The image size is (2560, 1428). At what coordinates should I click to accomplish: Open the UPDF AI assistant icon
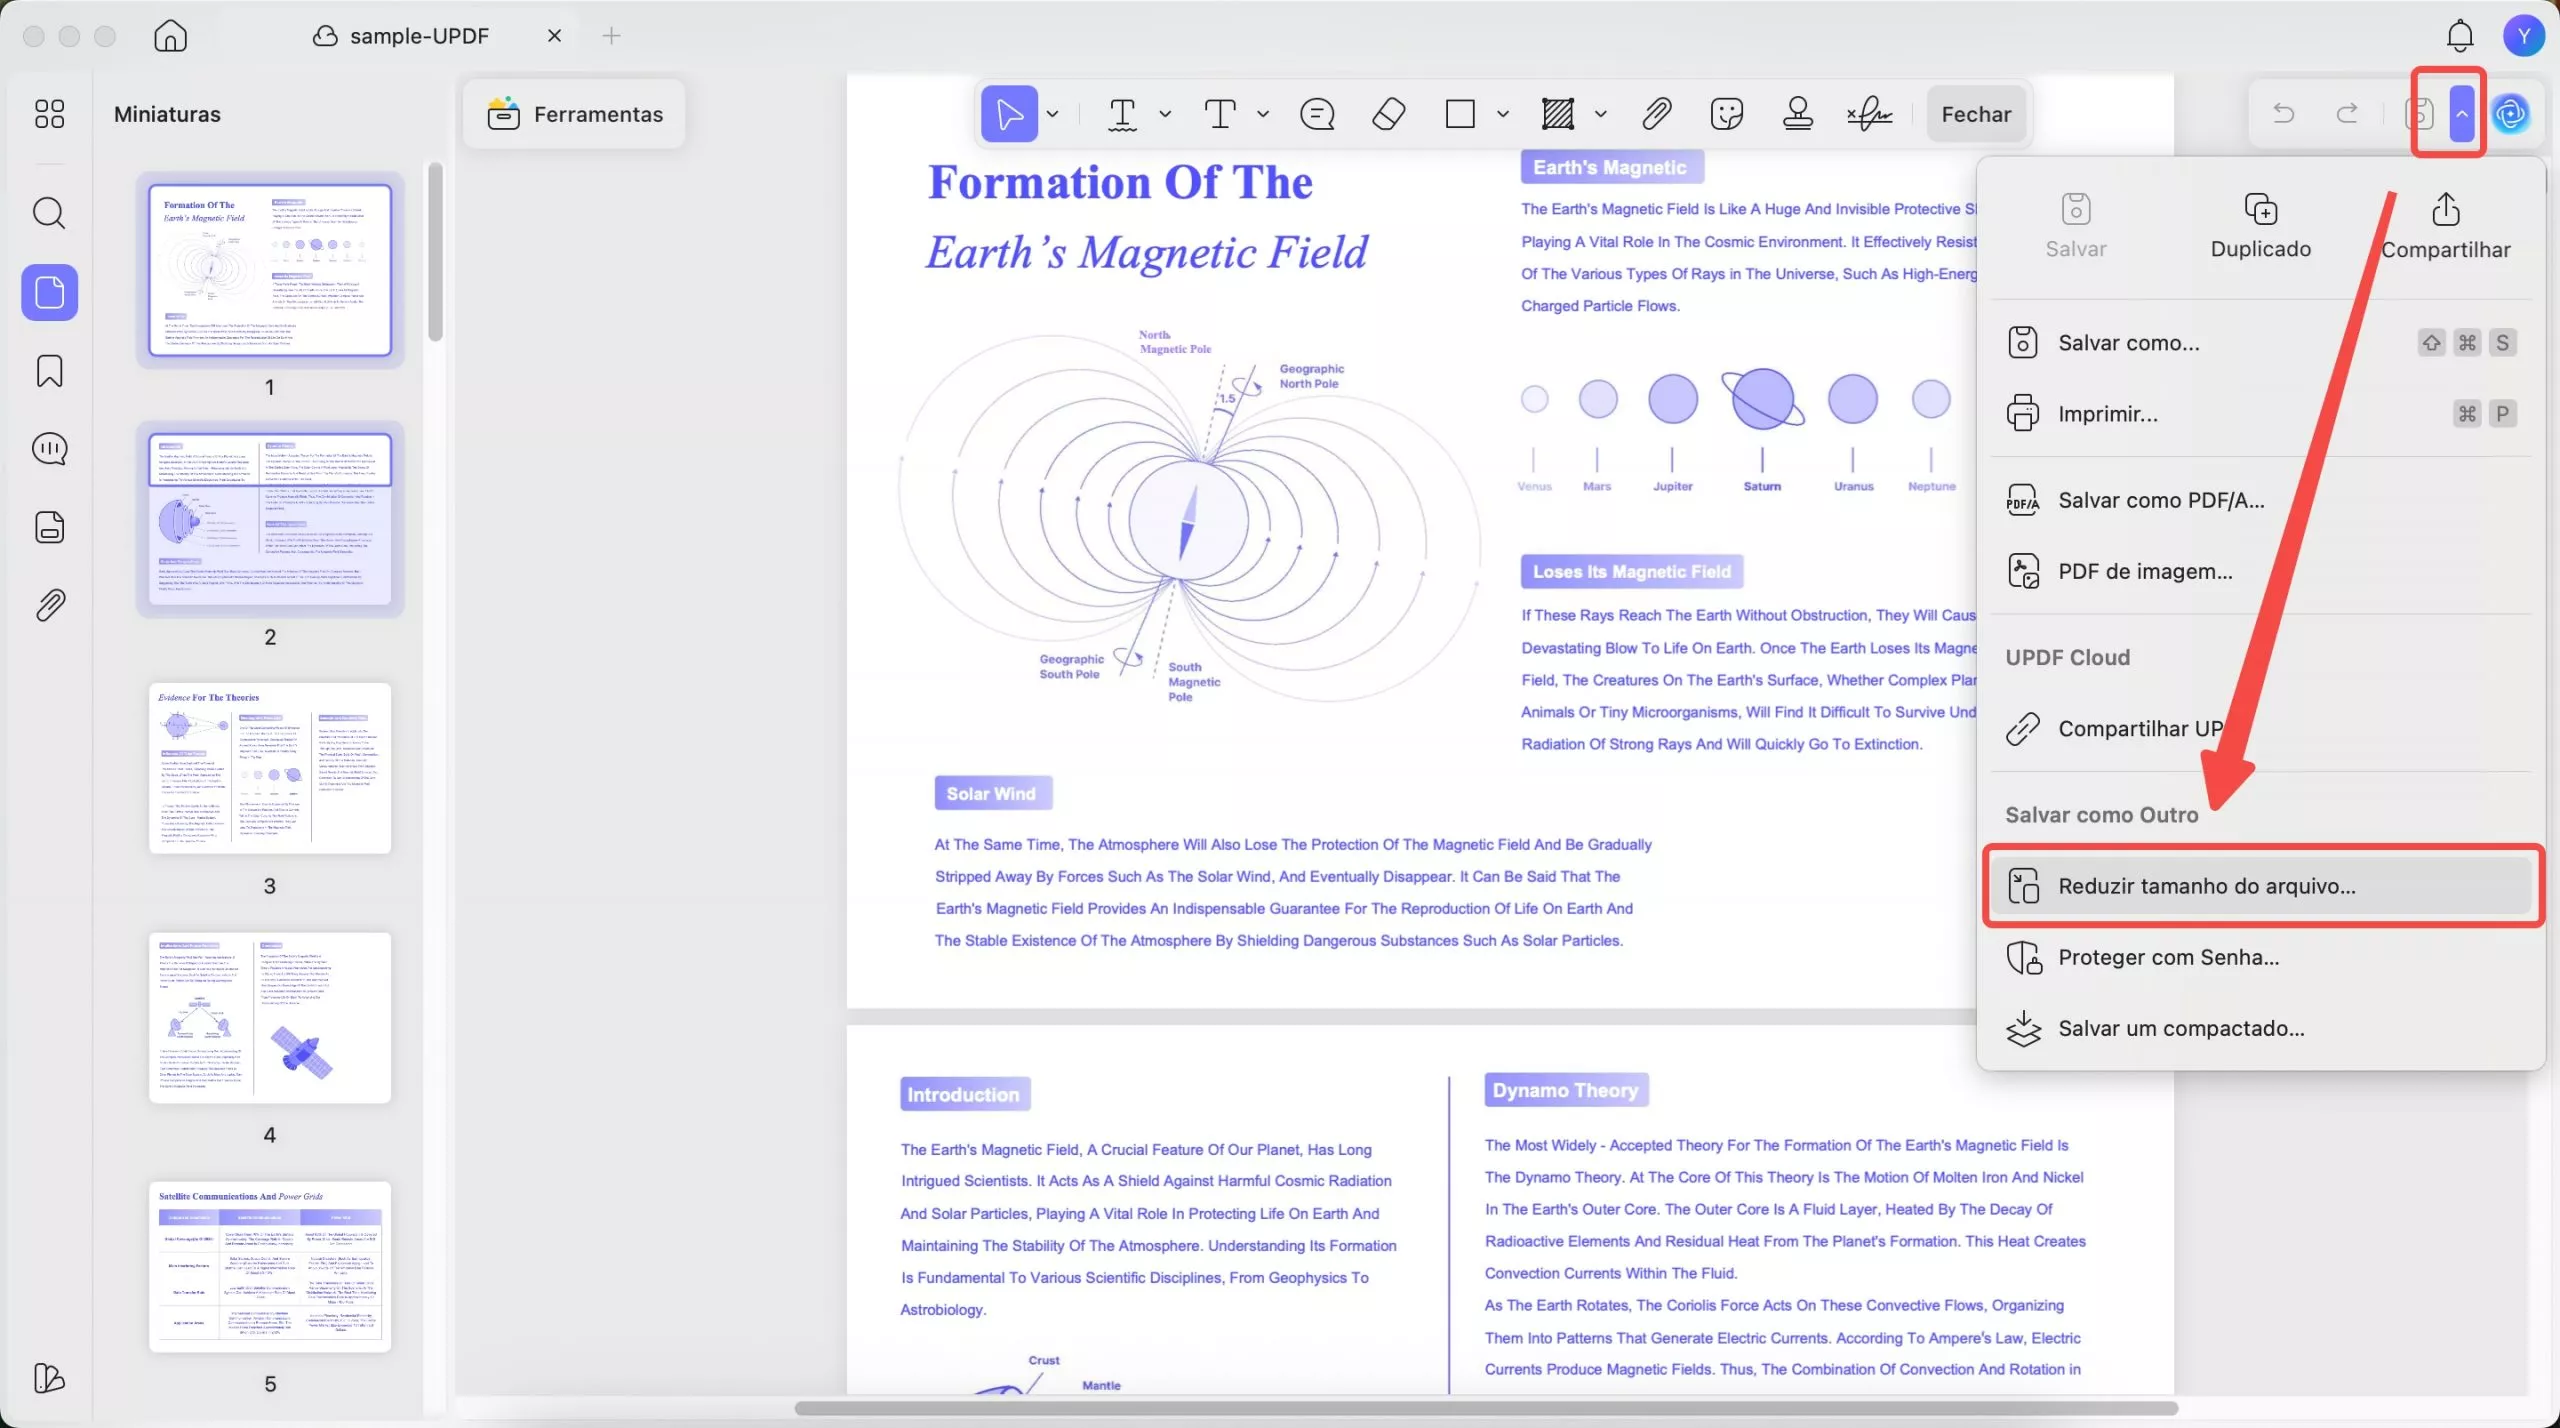tap(2511, 114)
